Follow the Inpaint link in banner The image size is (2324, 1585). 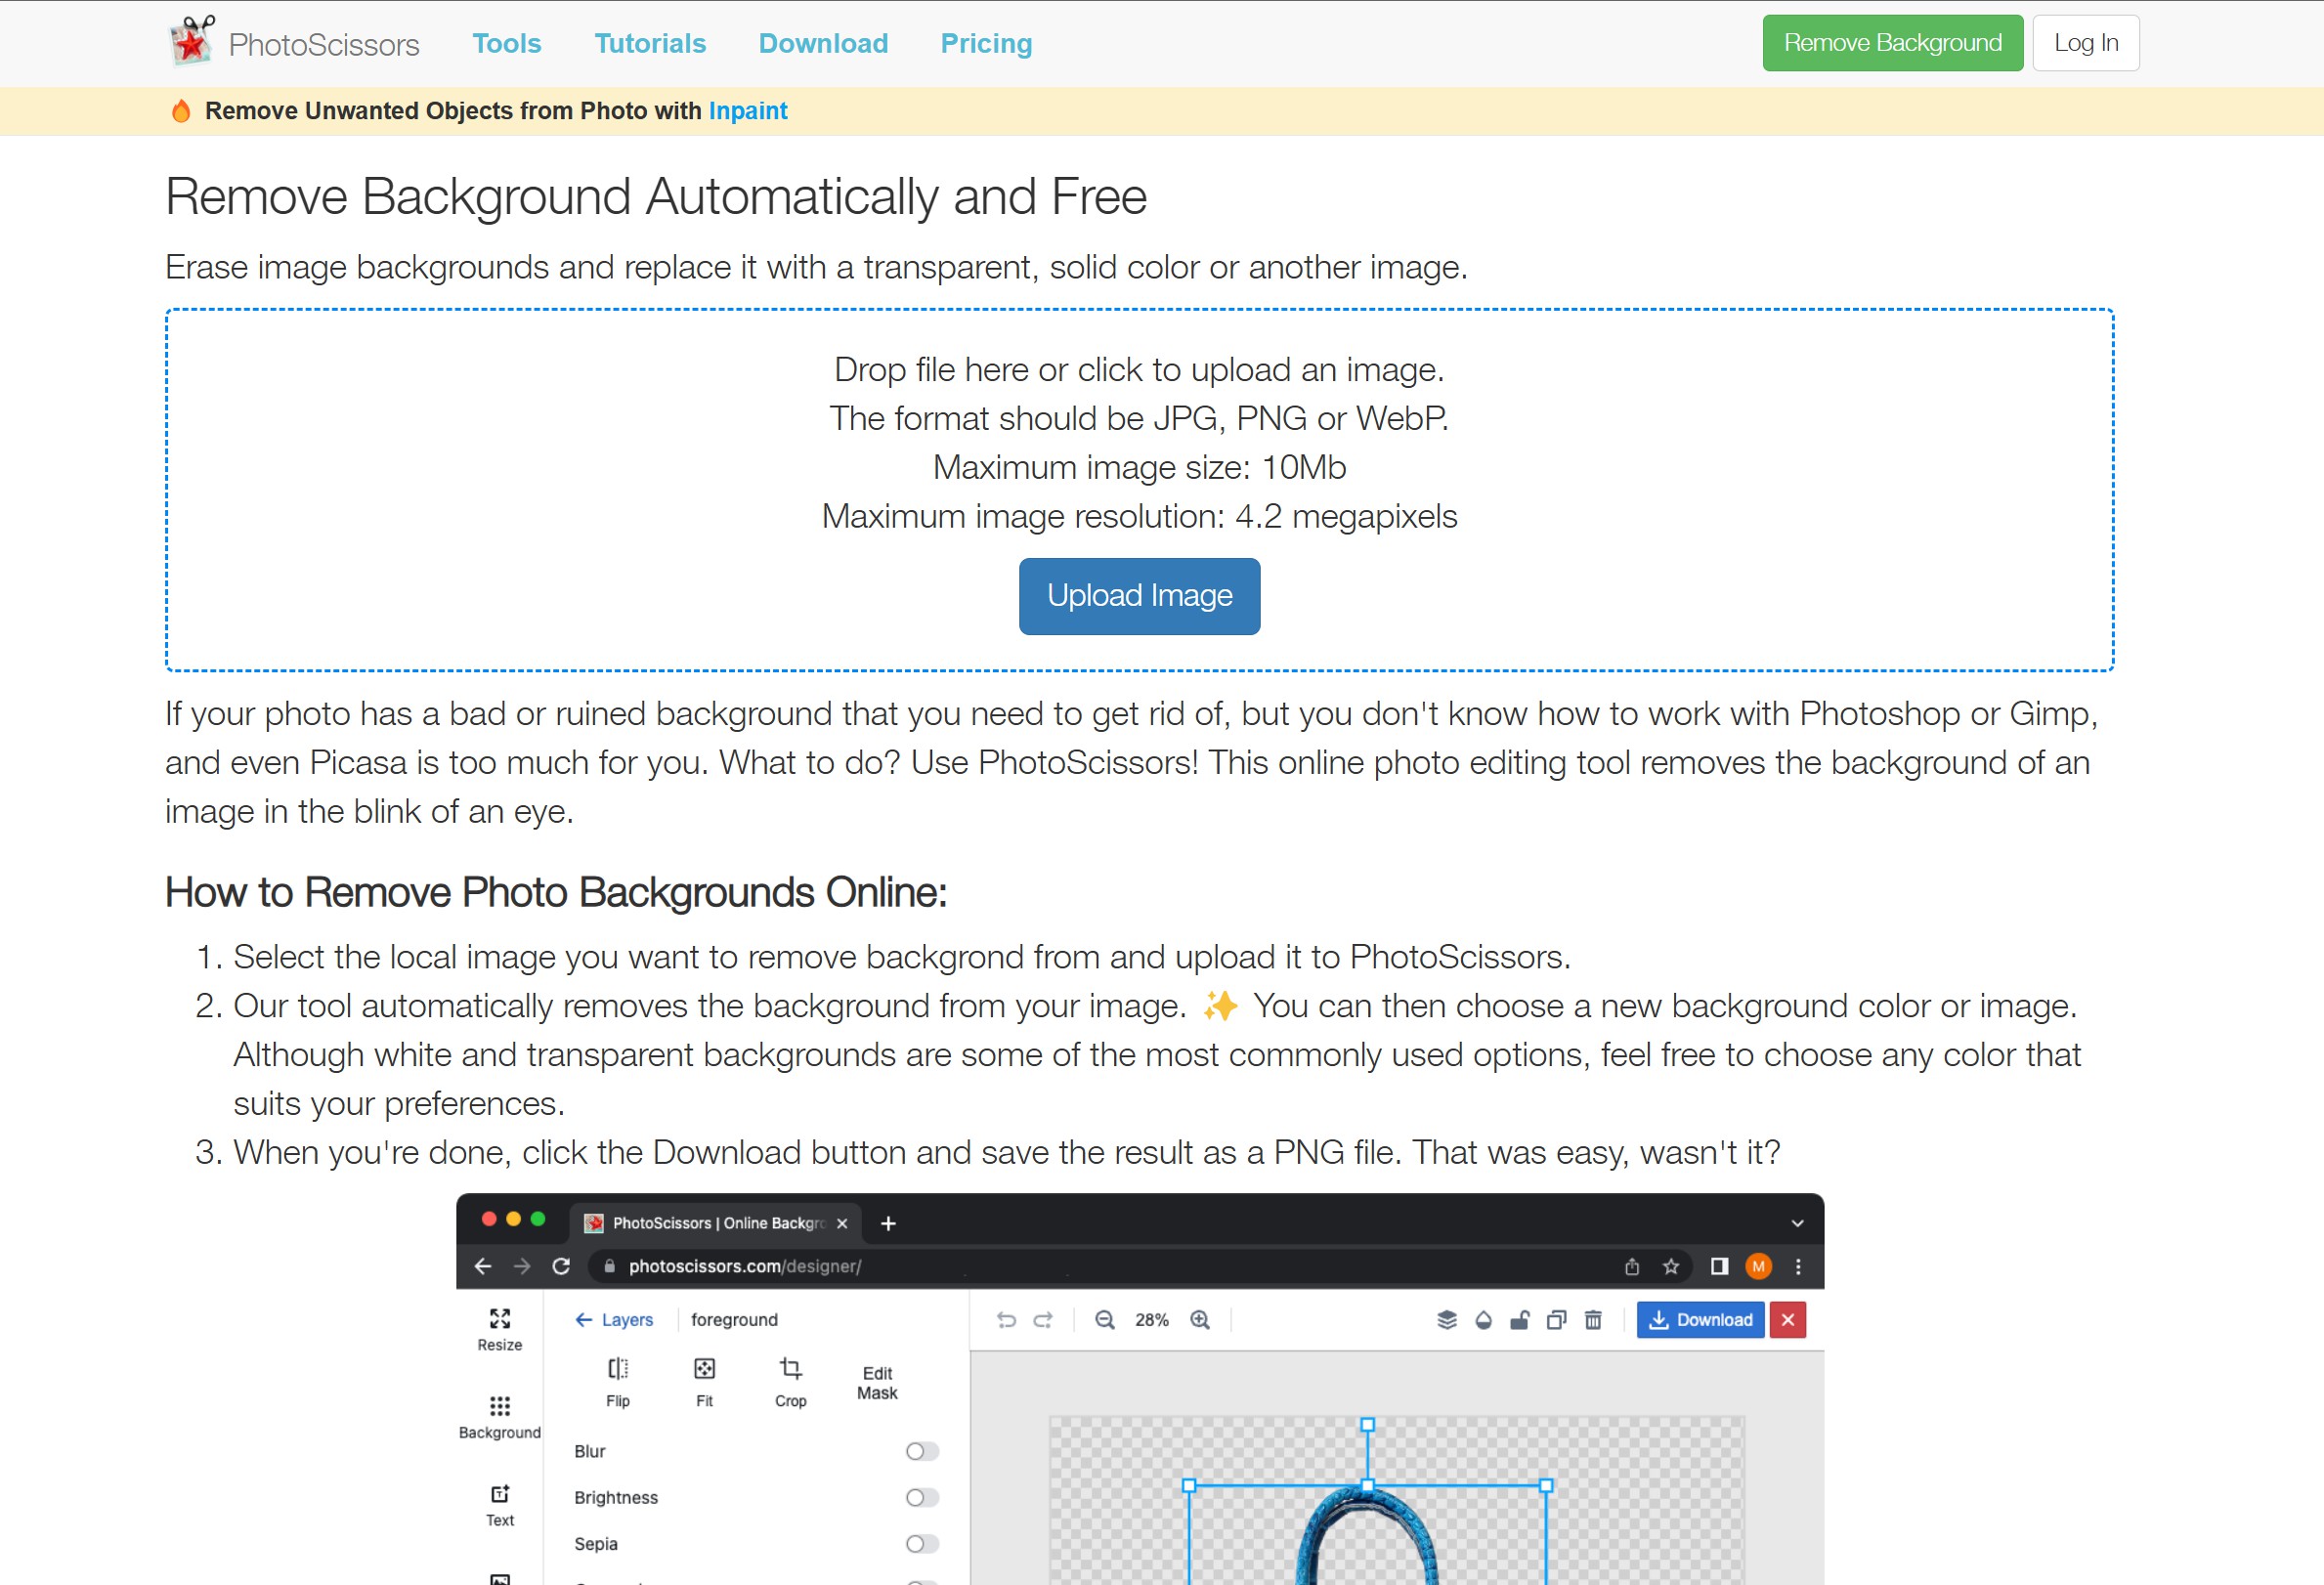[x=748, y=111]
